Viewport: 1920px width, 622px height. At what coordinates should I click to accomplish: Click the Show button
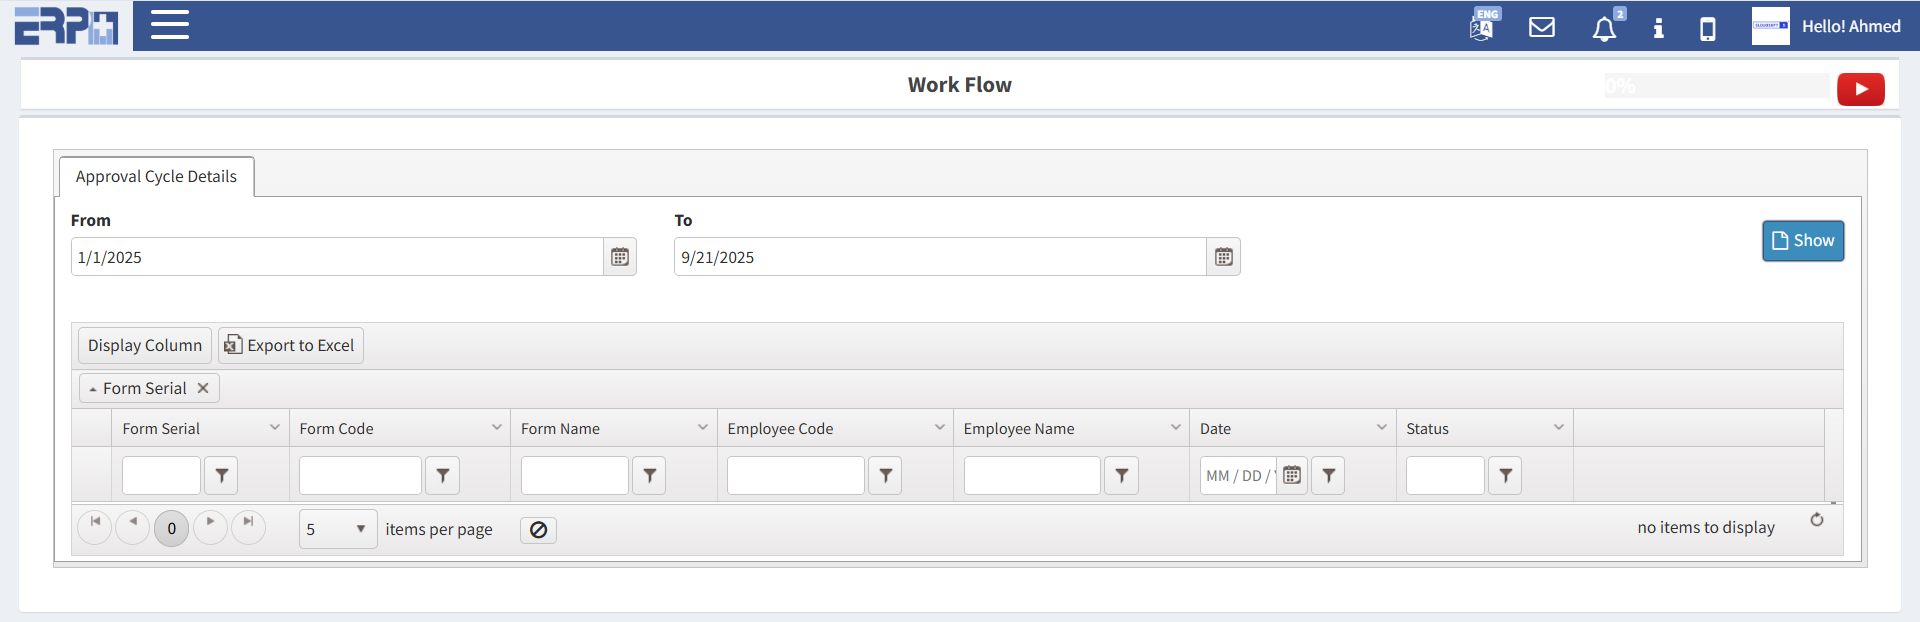click(1802, 241)
